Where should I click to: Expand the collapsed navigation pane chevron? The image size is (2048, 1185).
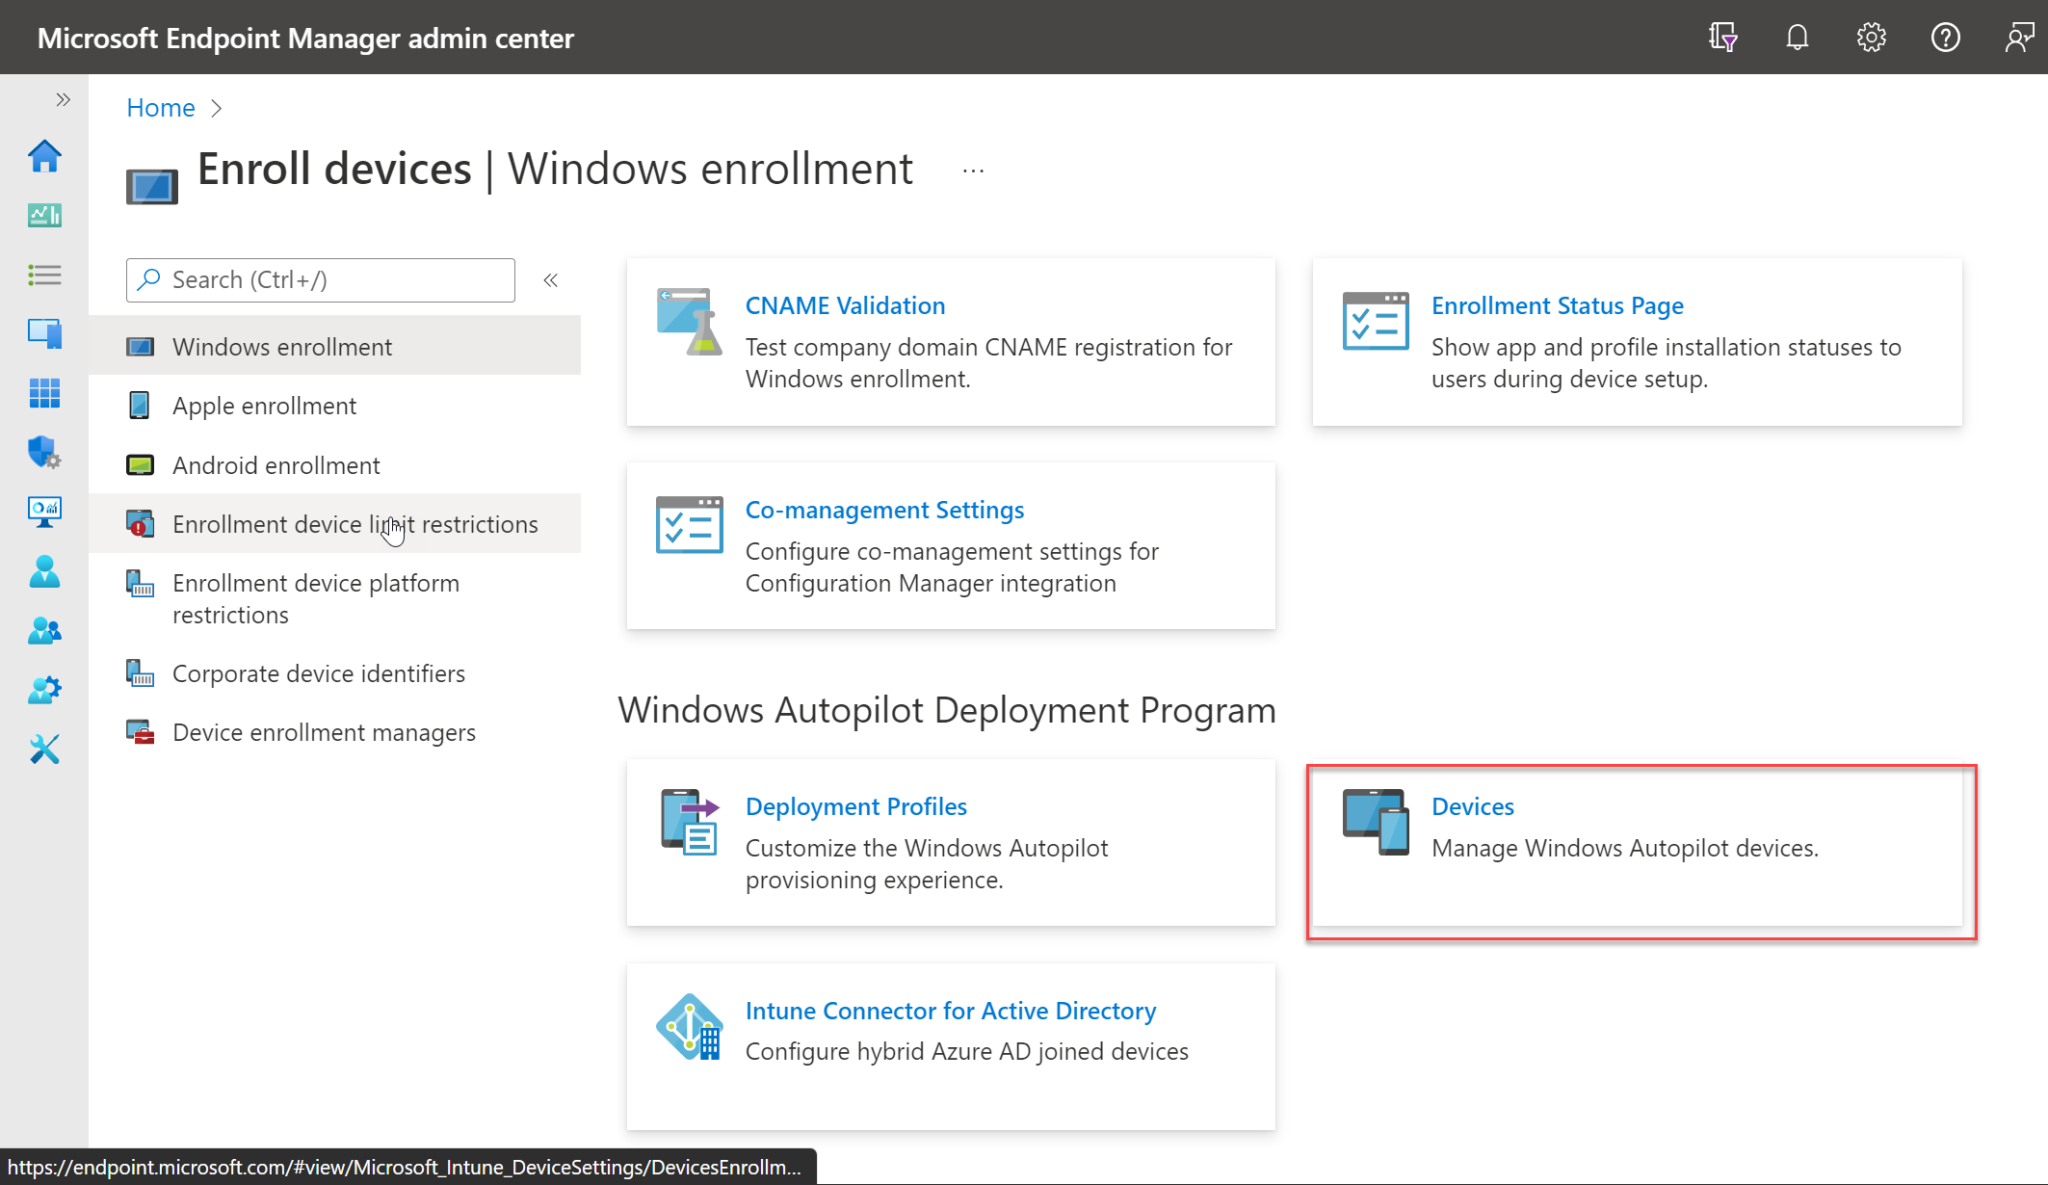click(63, 99)
